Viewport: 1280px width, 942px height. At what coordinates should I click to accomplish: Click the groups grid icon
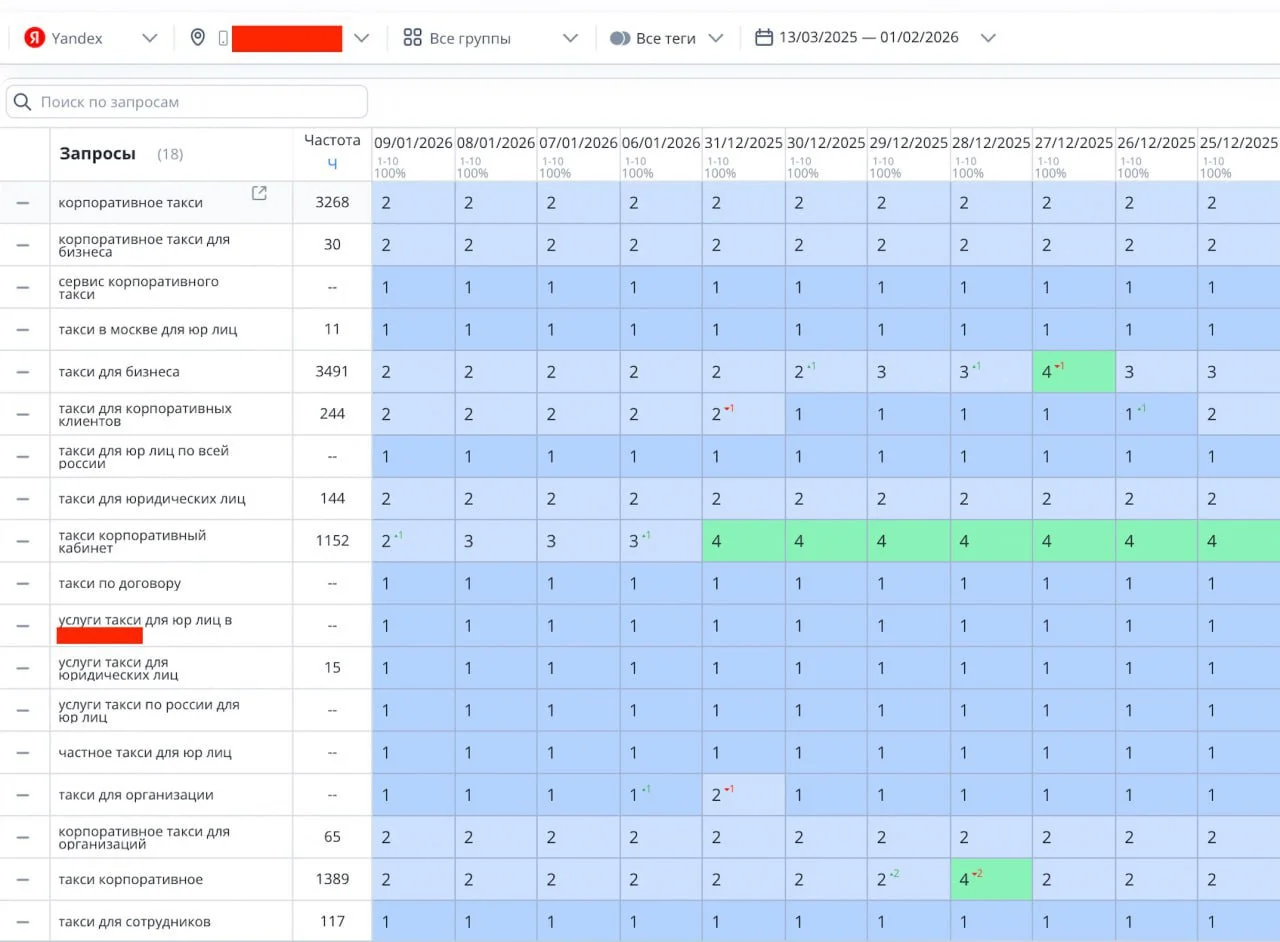point(412,38)
